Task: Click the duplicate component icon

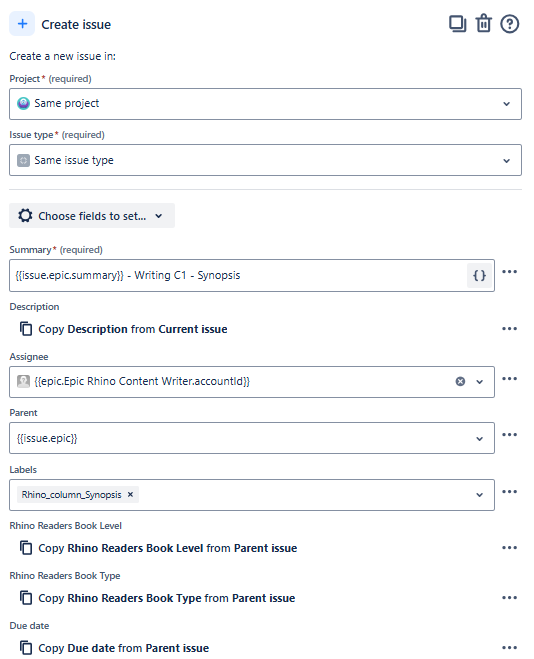Action: [458, 24]
